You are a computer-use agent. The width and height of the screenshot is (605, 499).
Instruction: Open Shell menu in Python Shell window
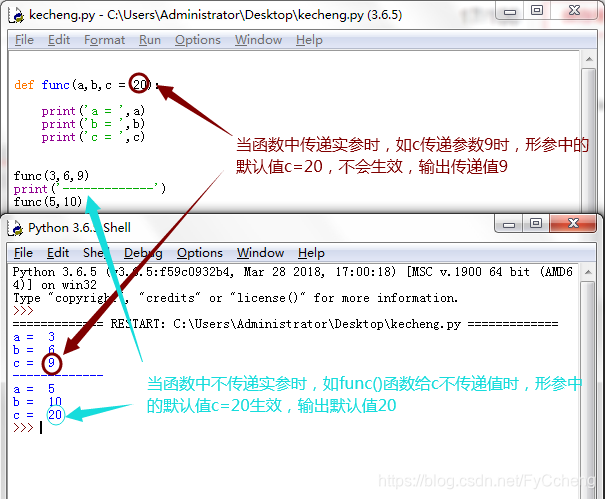[x=96, y=253]
